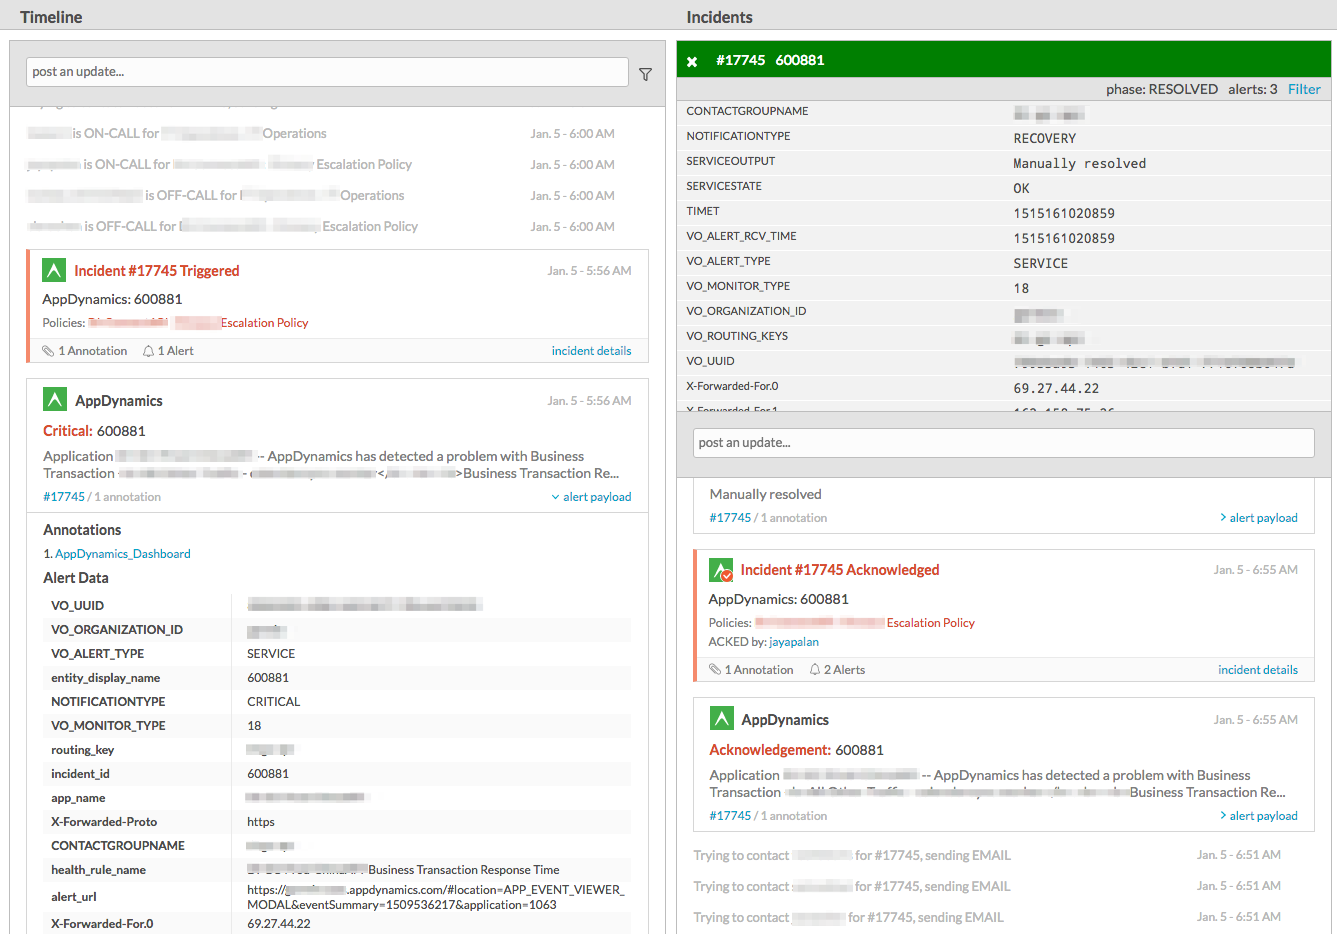Click the phase: RESOLVED status text
Viewport: 1337px width, 934px height.
pyautogui.click(x=1162, y=89)
